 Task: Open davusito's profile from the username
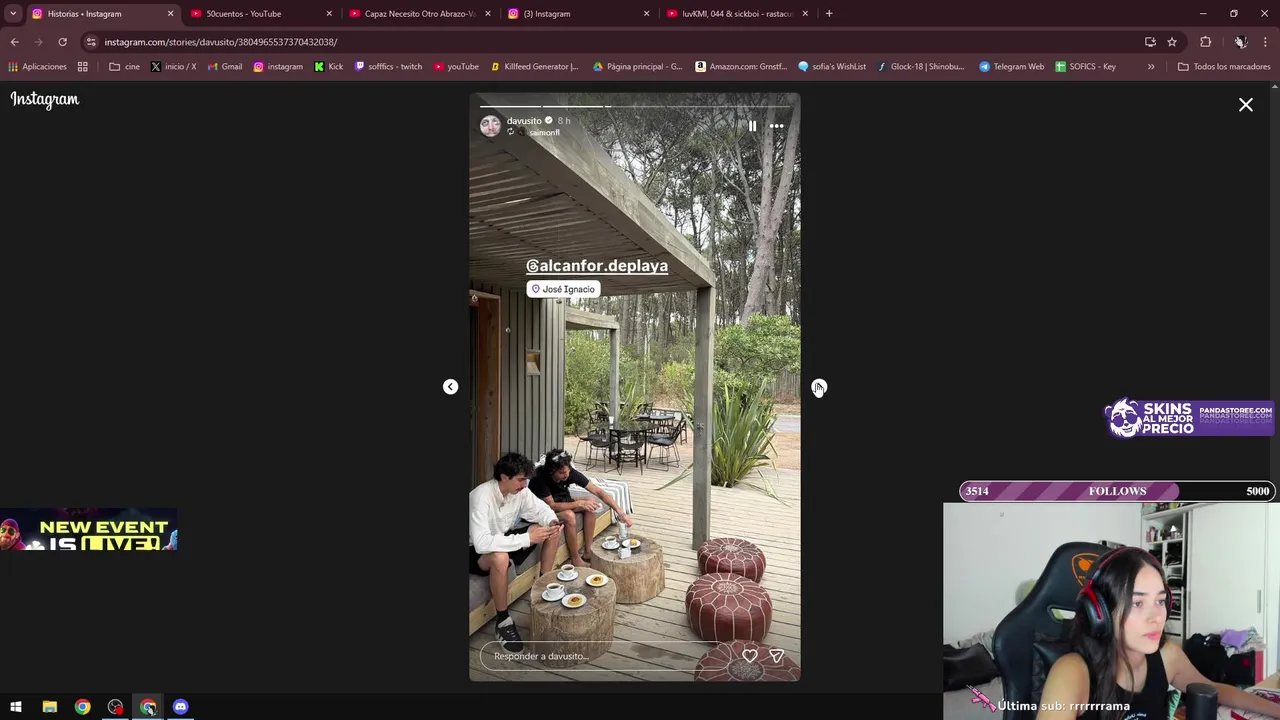pyautogui.click(x=524, y=121)
